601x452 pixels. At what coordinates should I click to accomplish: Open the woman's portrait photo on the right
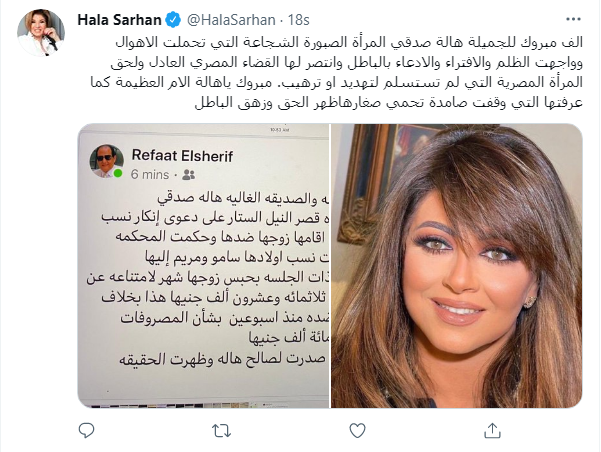pos(456,266)
